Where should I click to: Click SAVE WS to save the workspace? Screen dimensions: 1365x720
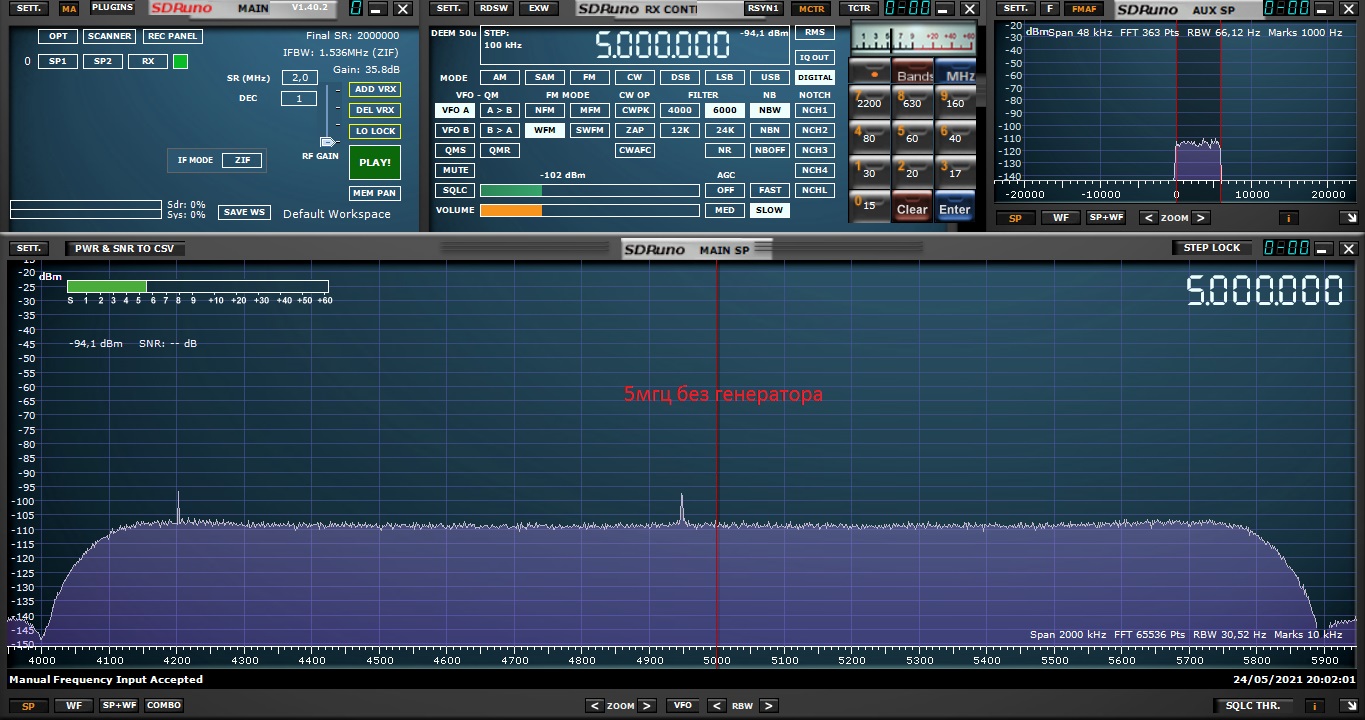pyautogui.click(x=244, y=212)
